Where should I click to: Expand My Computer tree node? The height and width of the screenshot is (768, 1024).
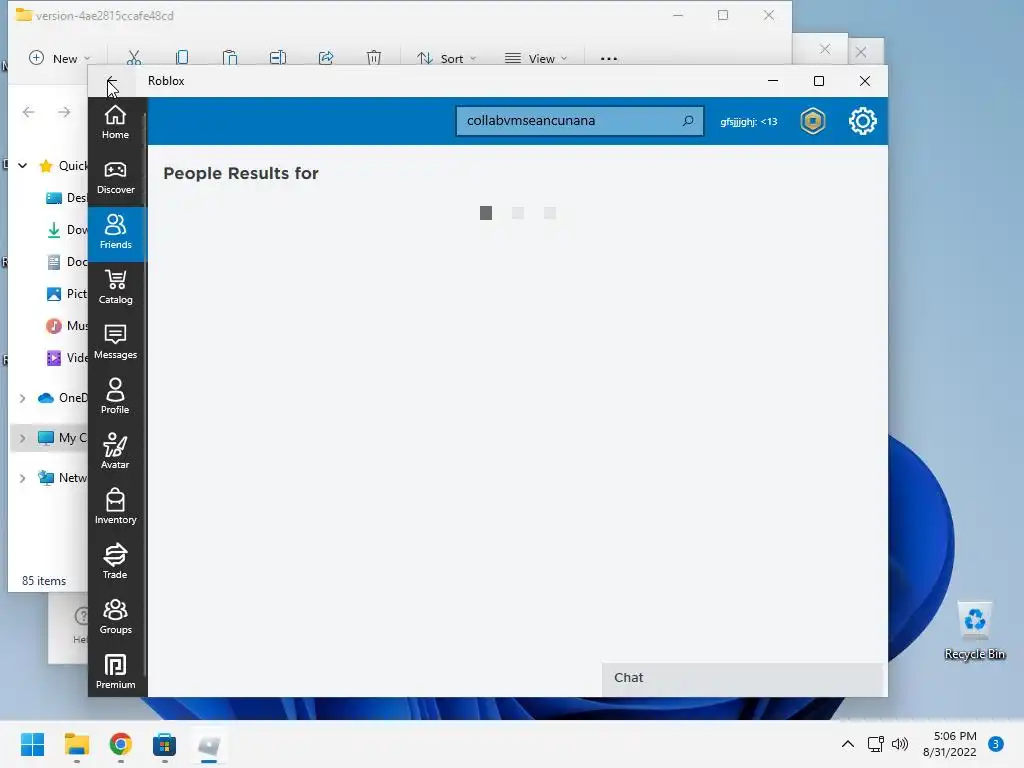(x=22, y=438)
